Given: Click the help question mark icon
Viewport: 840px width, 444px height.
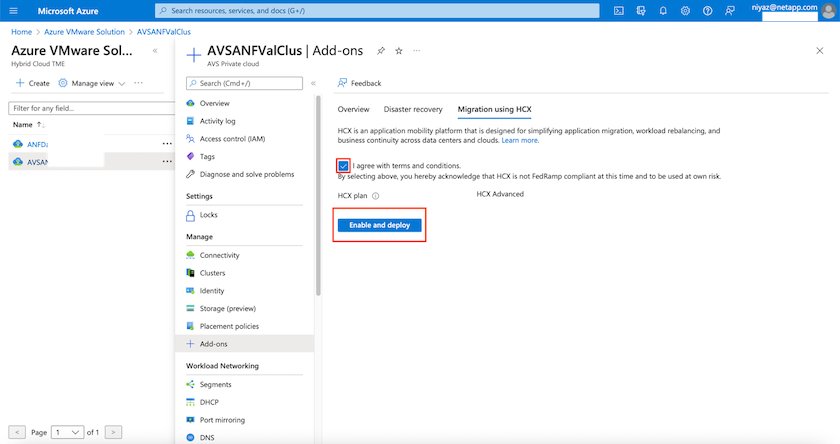Looking at the screenshot, I should click(x=707, y=11).
